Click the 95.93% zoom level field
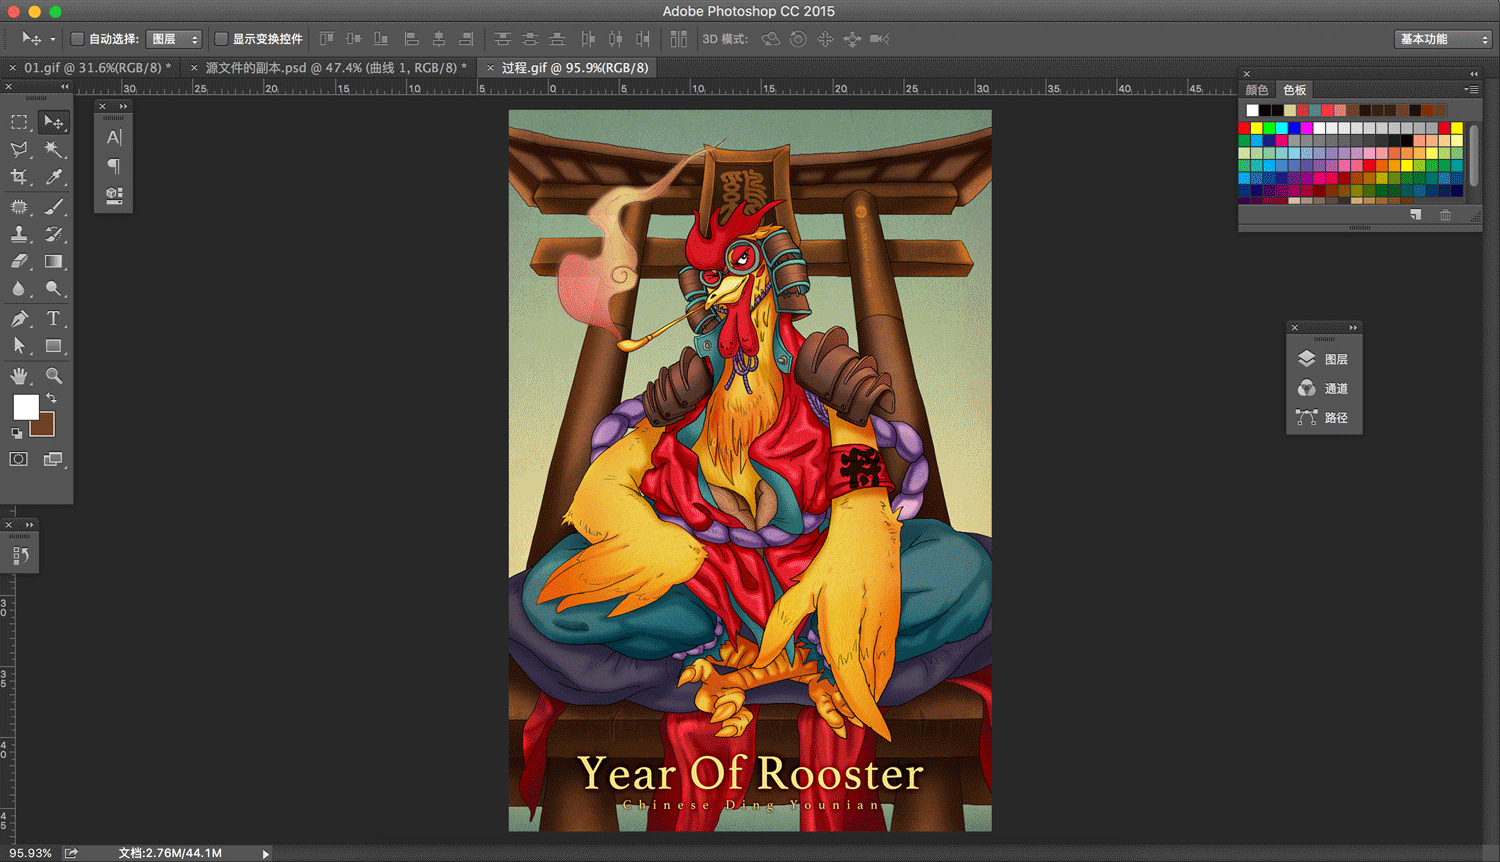This screenshot has width=1500, height=862. pyautogui.click(x=30, y=853)
